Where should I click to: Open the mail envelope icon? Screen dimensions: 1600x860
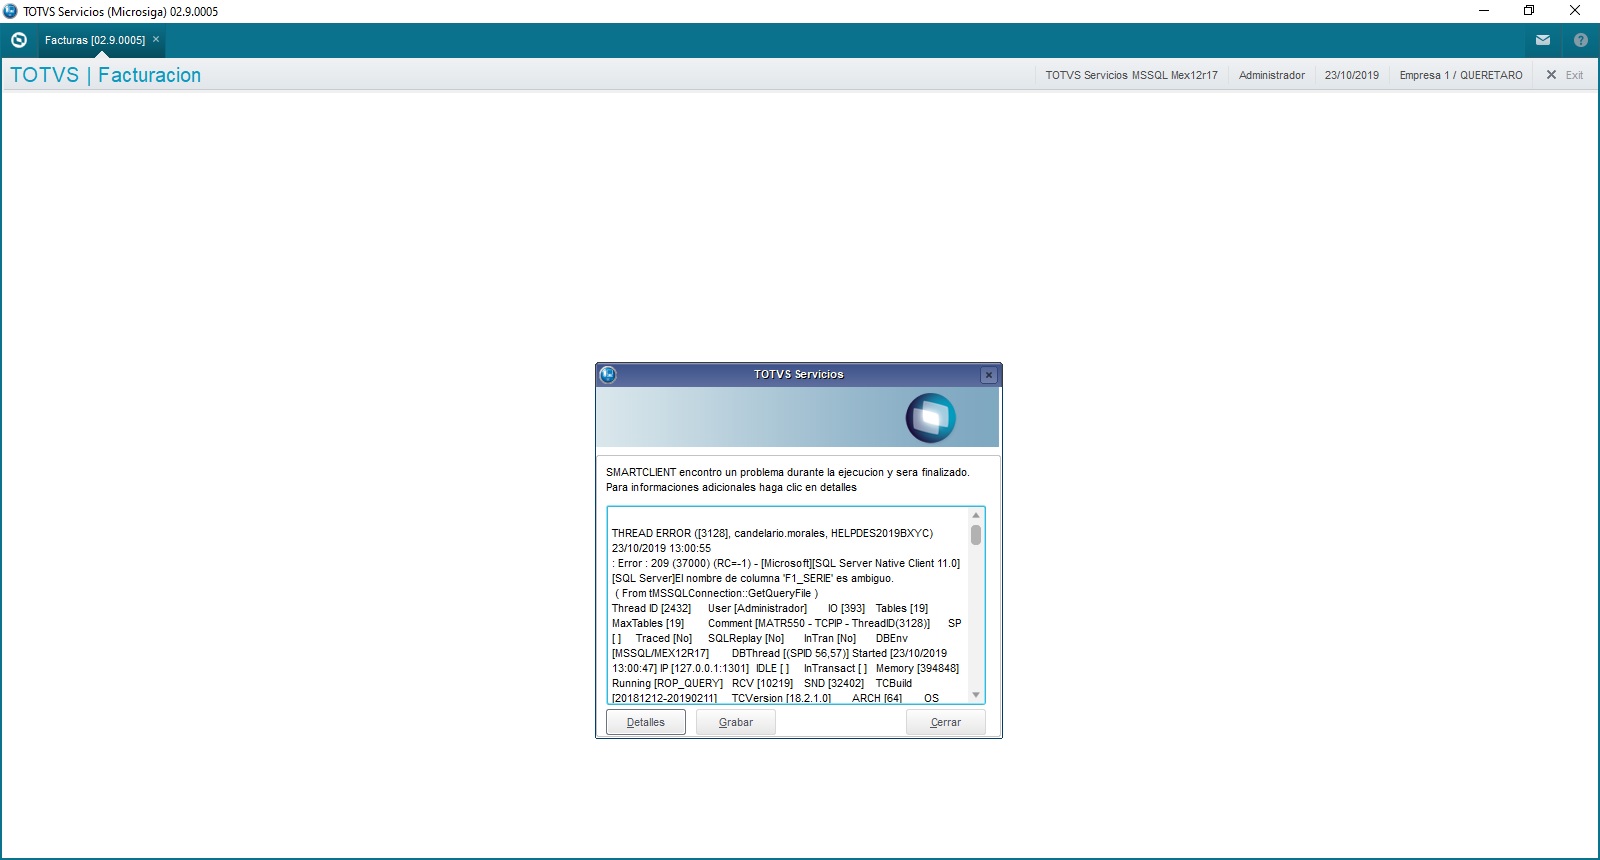pyautogui.click(x=1543, y=40)
